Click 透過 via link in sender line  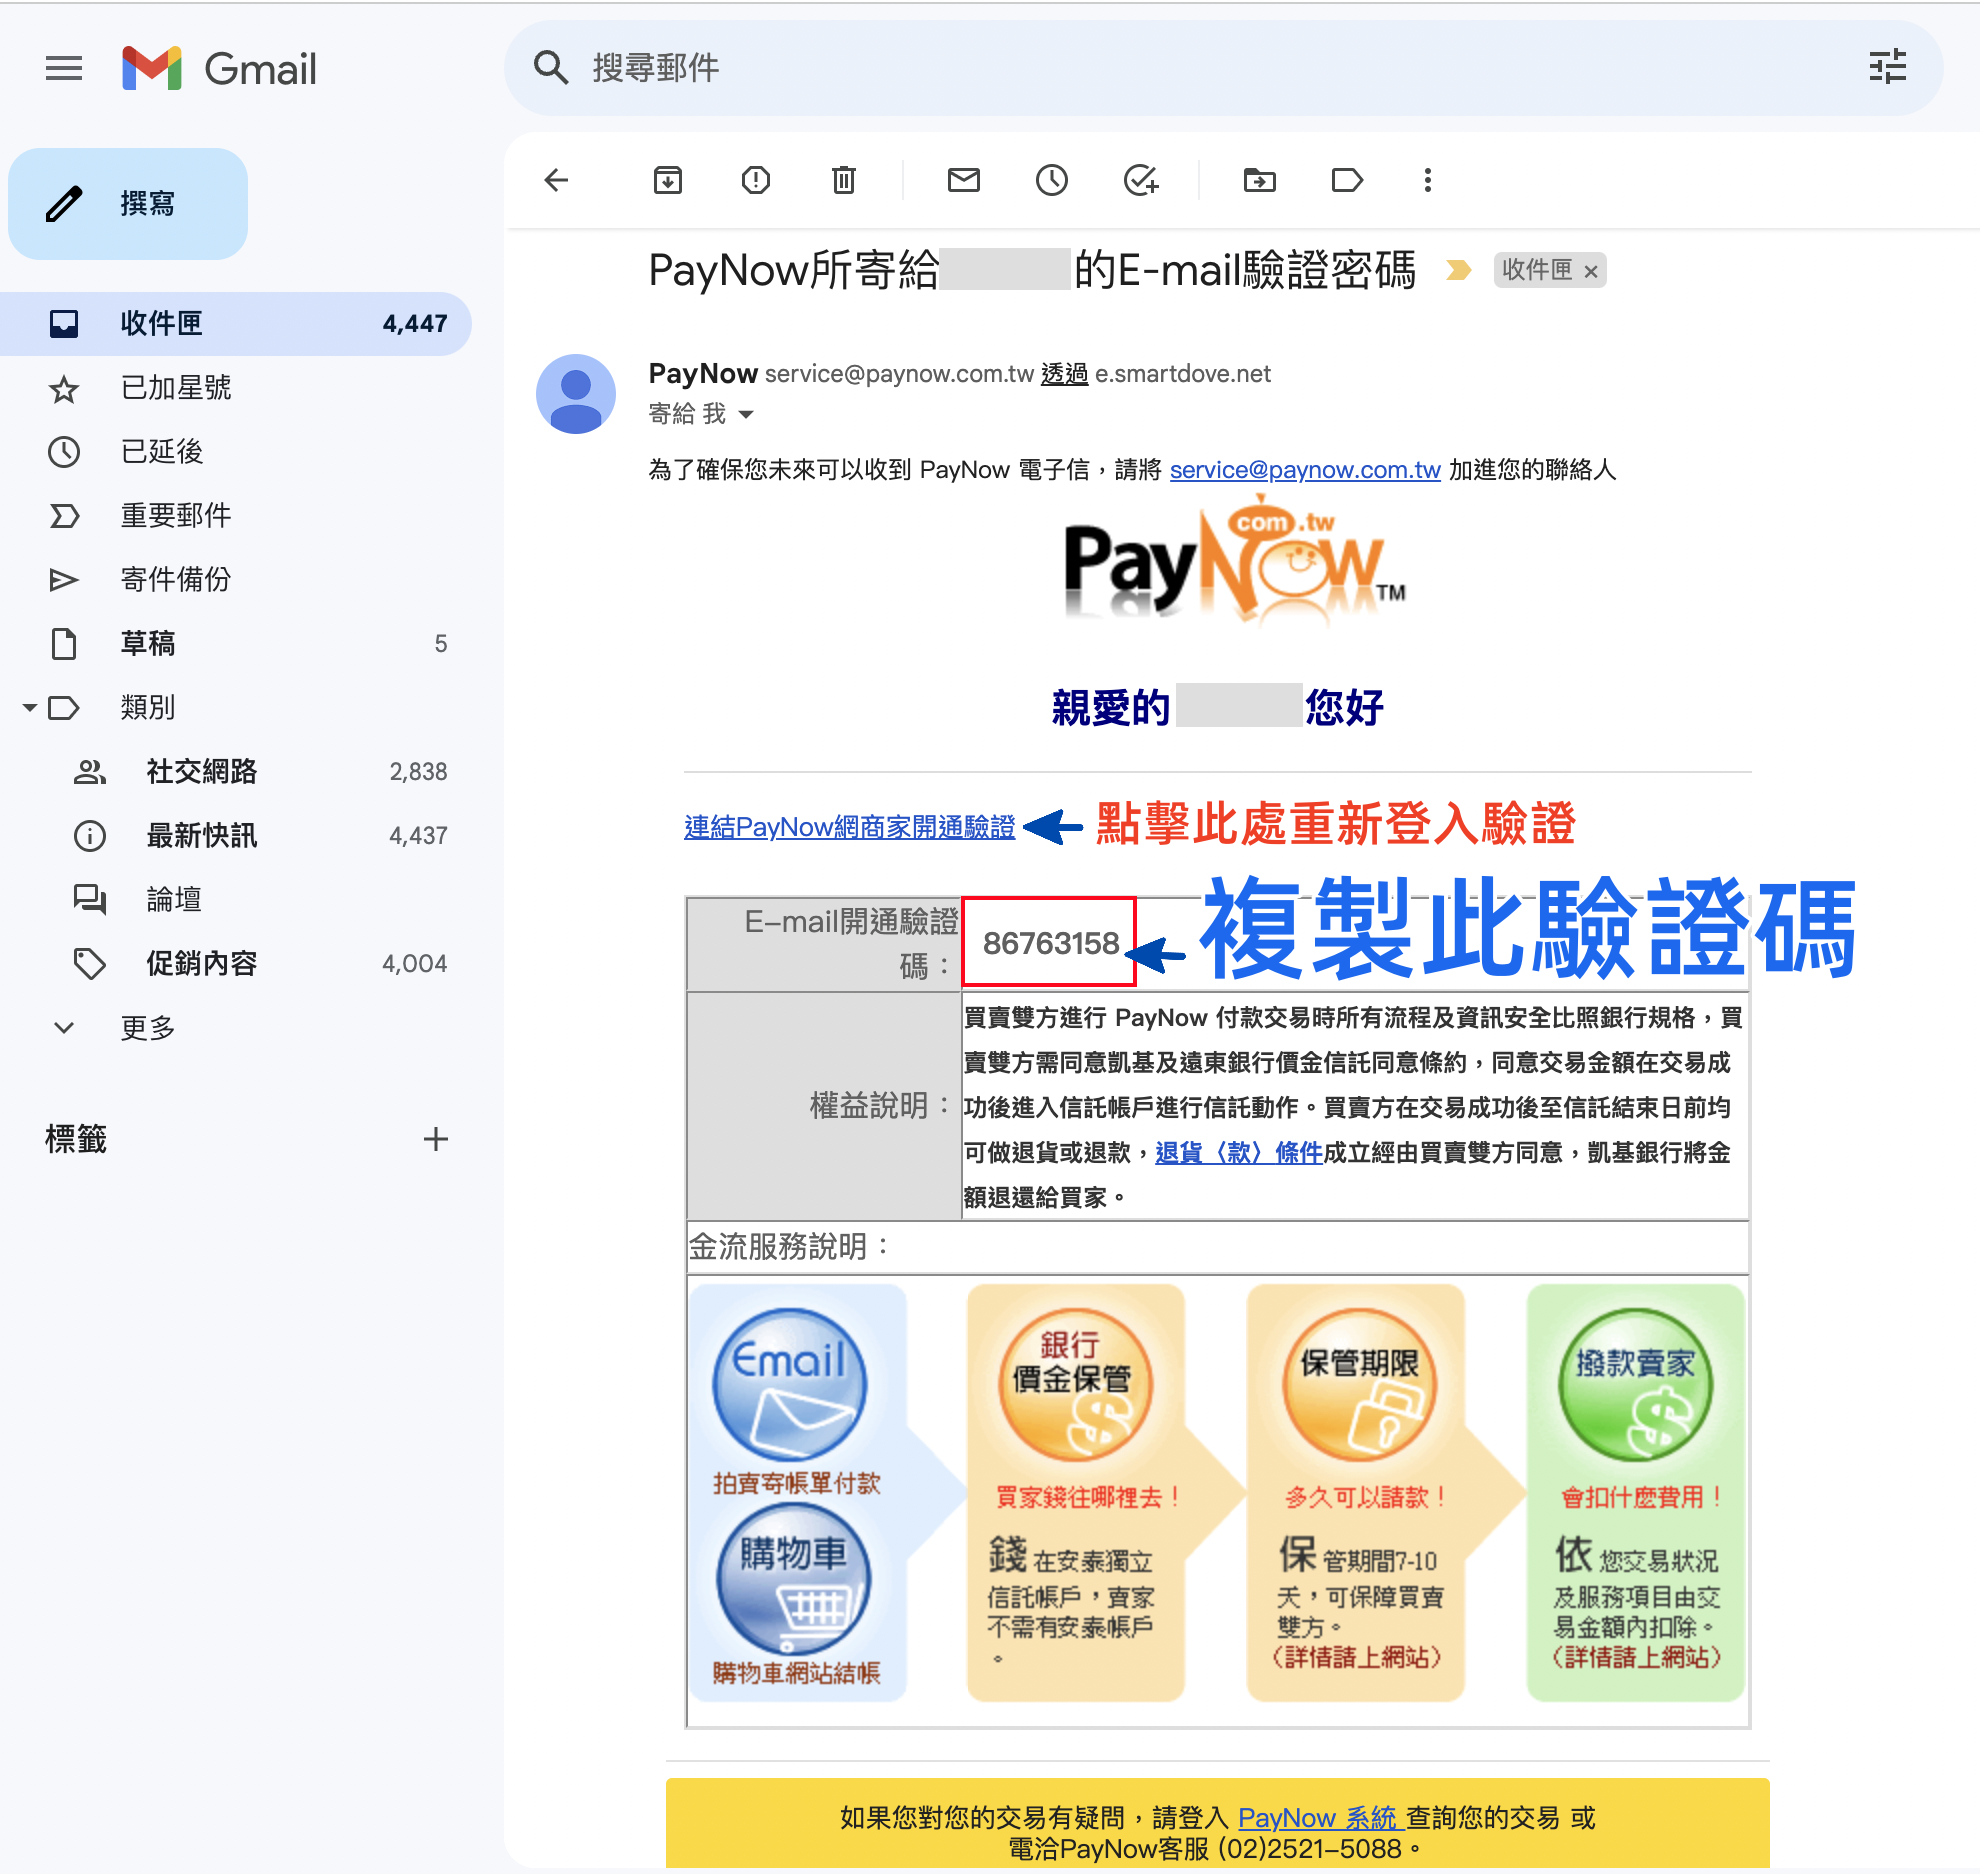pos(1064,374)
